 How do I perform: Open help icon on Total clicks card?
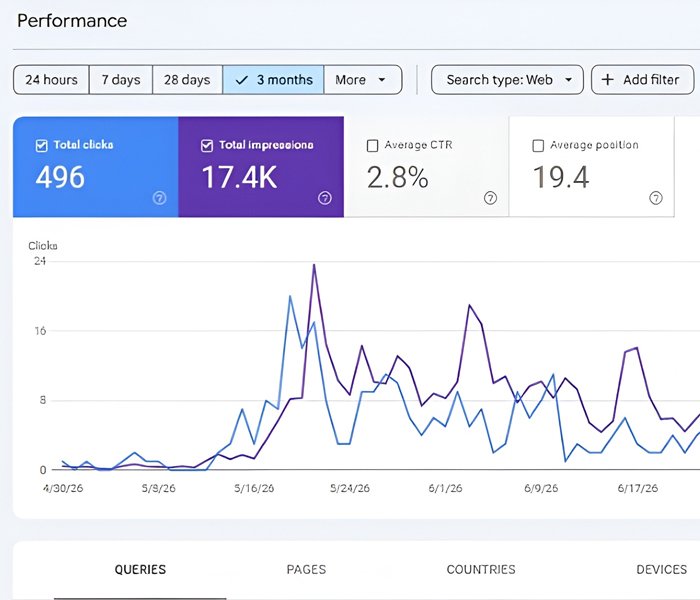pyautogui.click(x=159, y=198)
